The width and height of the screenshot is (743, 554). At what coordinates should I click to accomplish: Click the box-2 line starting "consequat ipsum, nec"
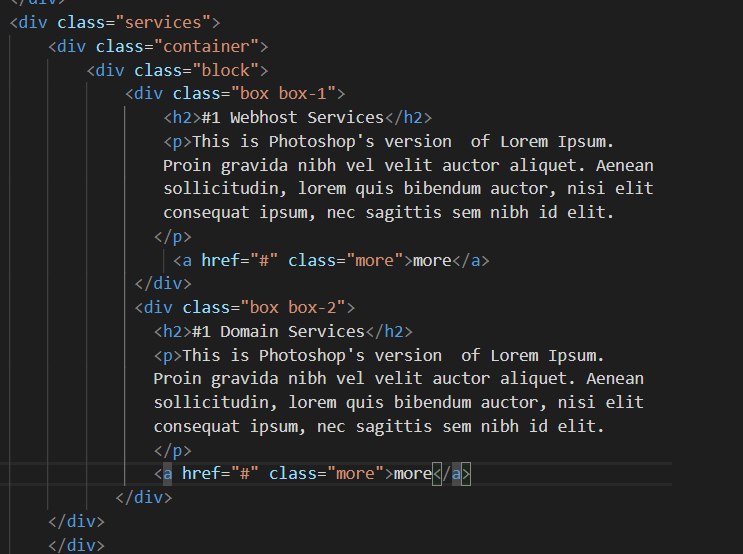tap(379, 427)
